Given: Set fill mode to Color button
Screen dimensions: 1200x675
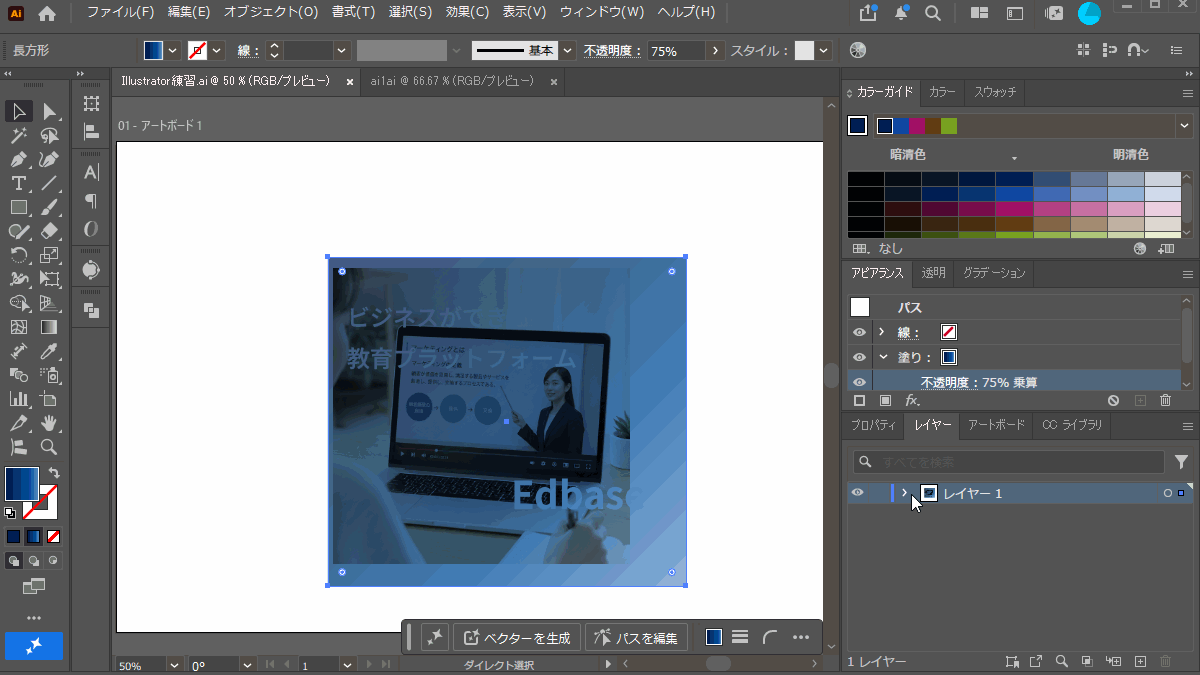Looking at the screenshot, I should pyautogui.click(x=14, y=537).
